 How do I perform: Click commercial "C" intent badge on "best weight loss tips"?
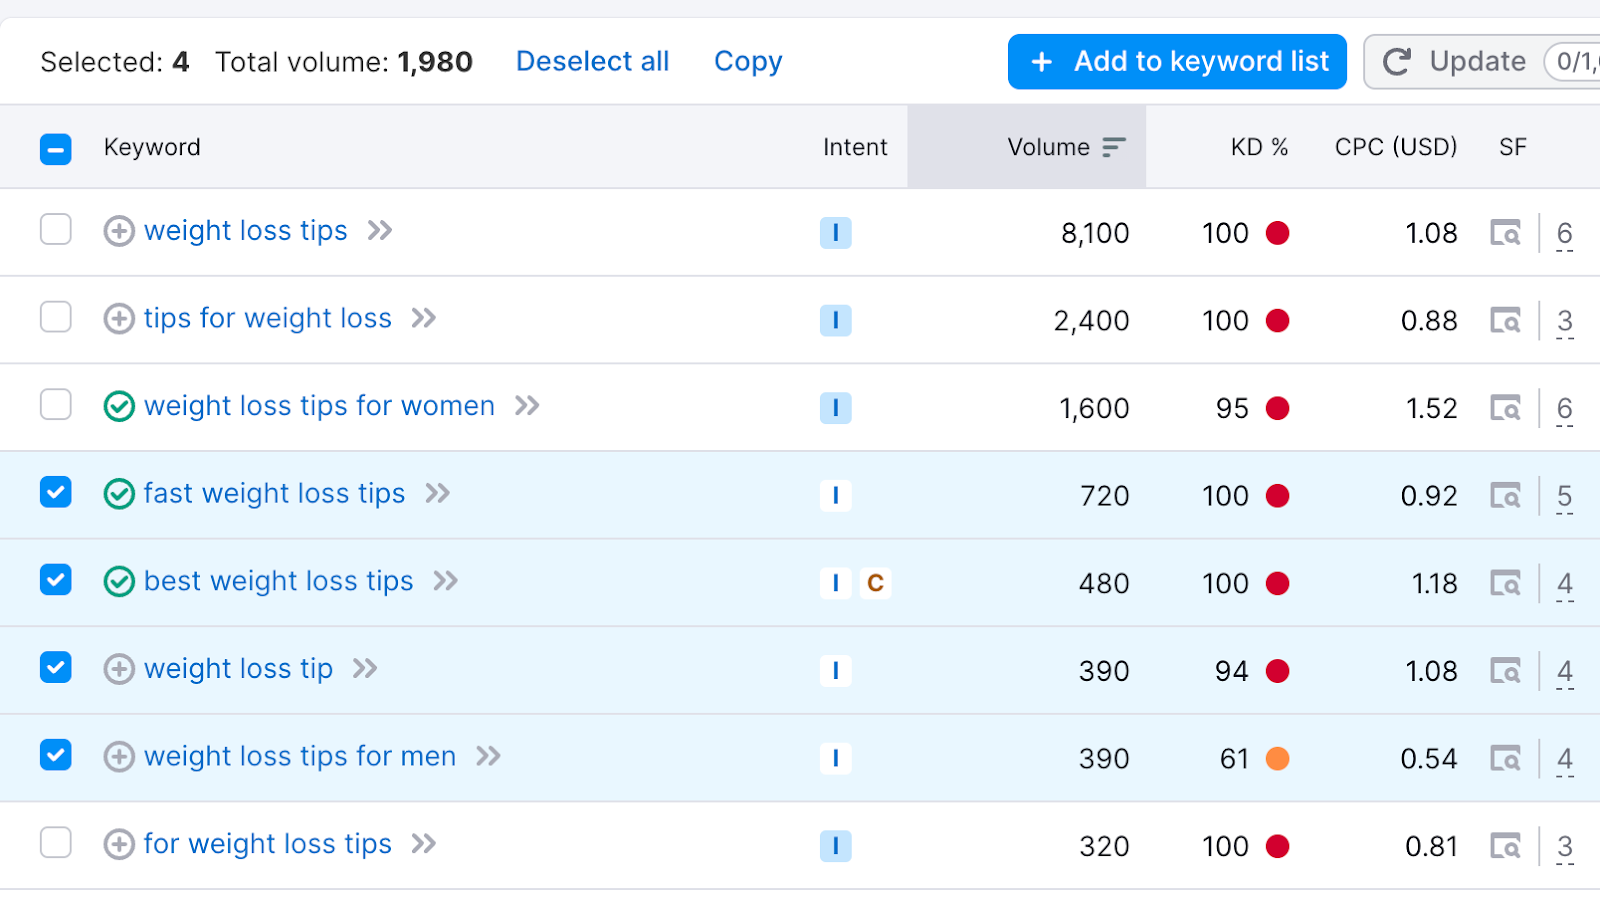coord(875,583)
